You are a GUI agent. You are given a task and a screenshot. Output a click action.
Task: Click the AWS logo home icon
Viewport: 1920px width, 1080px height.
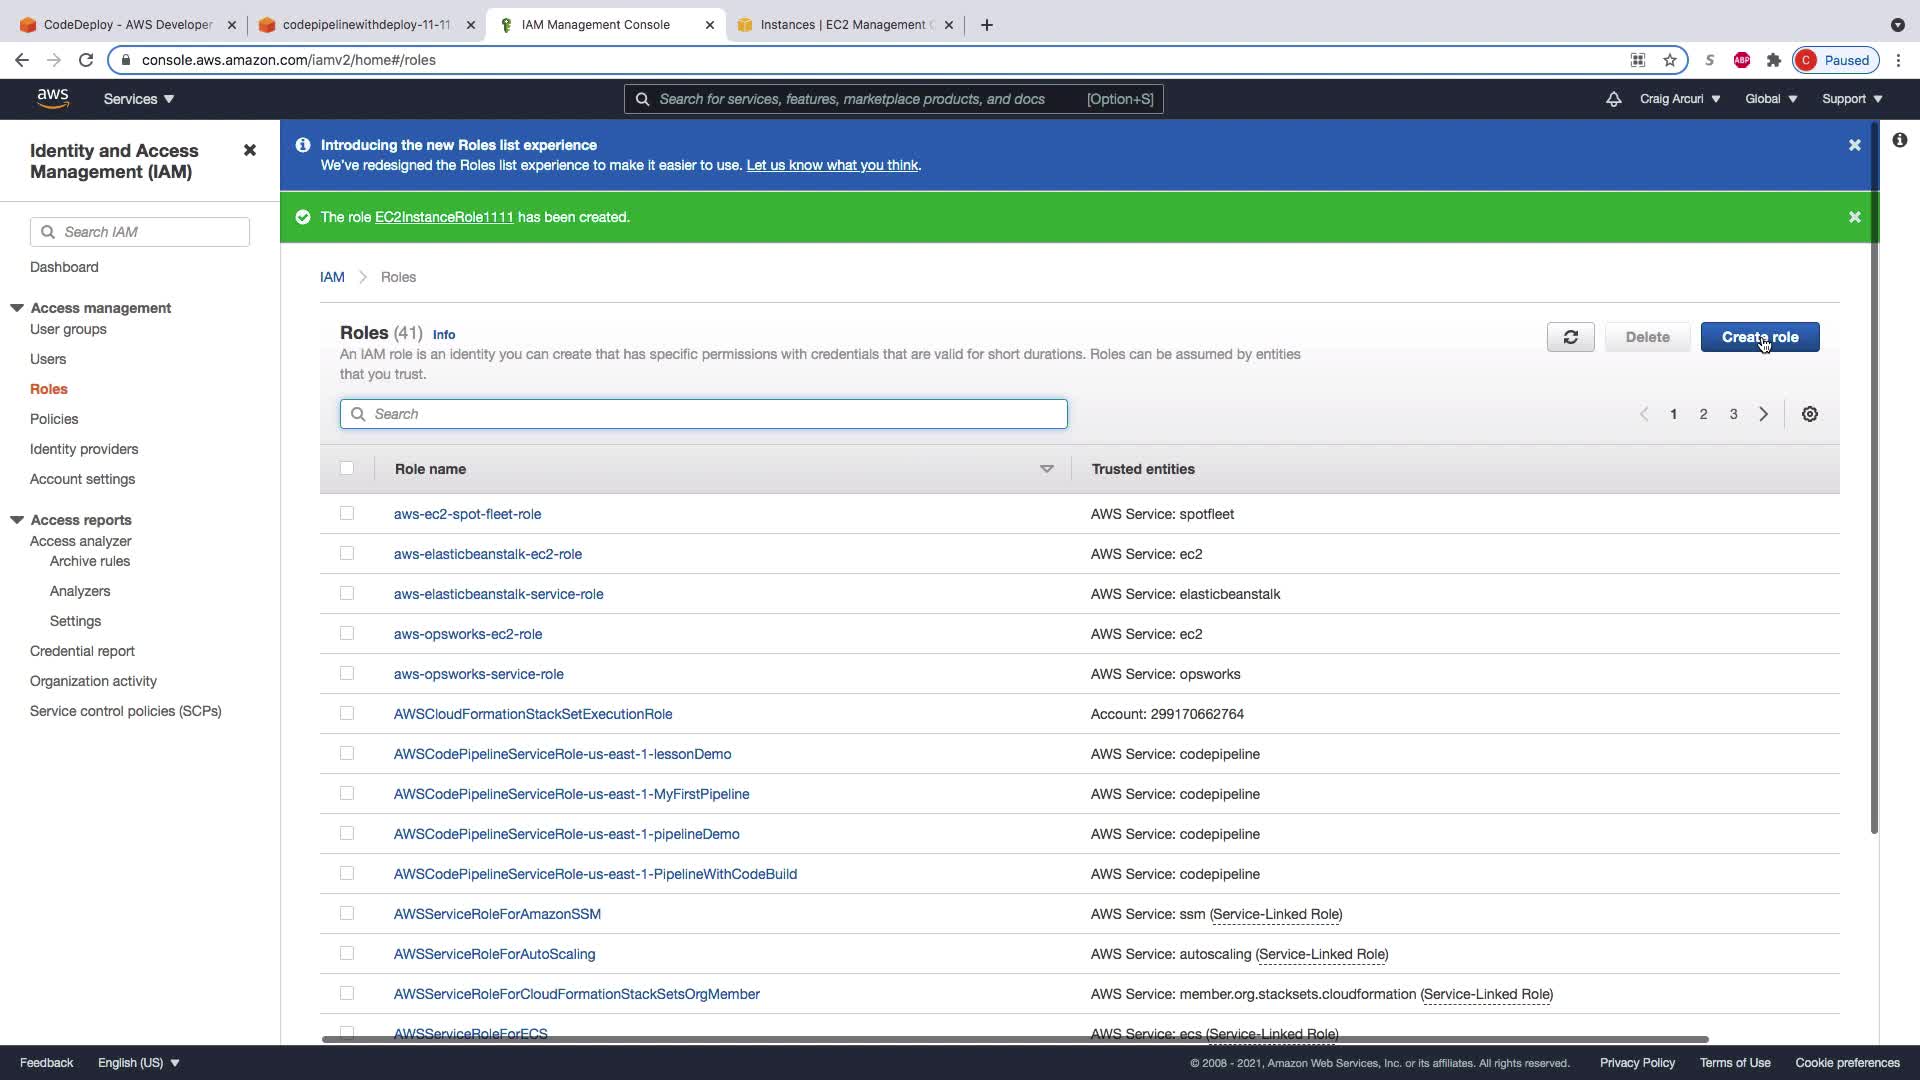[x=52, y=98]
